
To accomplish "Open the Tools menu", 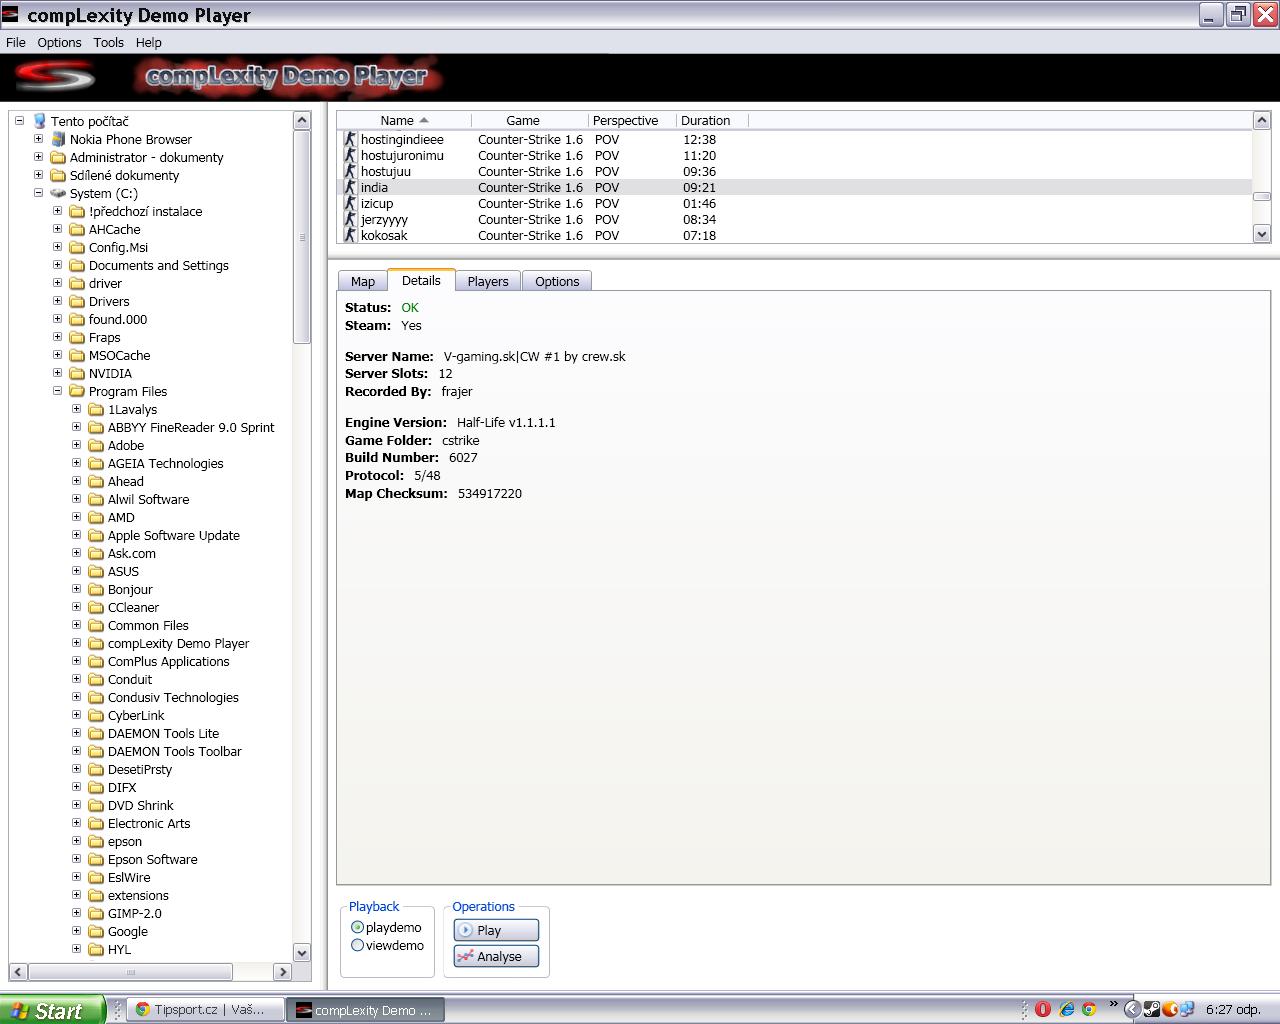I will [108, 42].
